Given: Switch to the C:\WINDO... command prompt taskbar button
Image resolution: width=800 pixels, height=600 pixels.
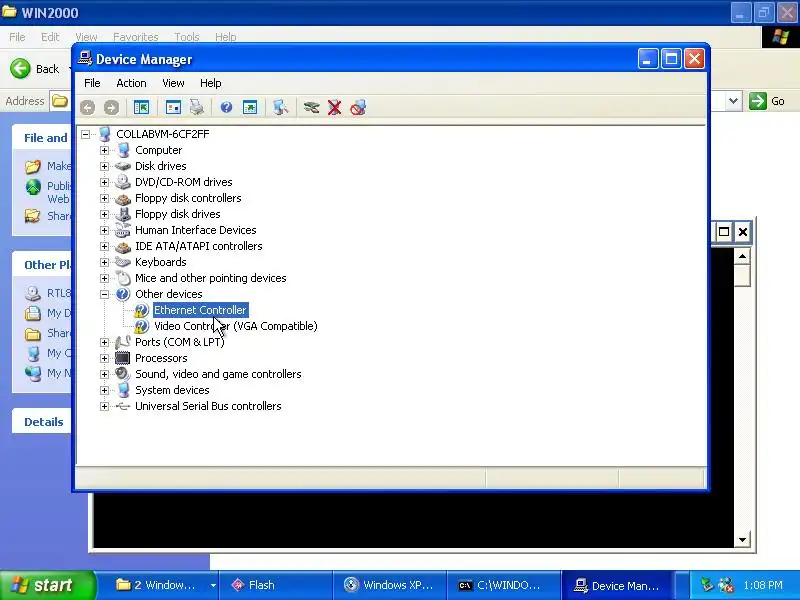Looking at the screenshot, I should pos(504,585).
